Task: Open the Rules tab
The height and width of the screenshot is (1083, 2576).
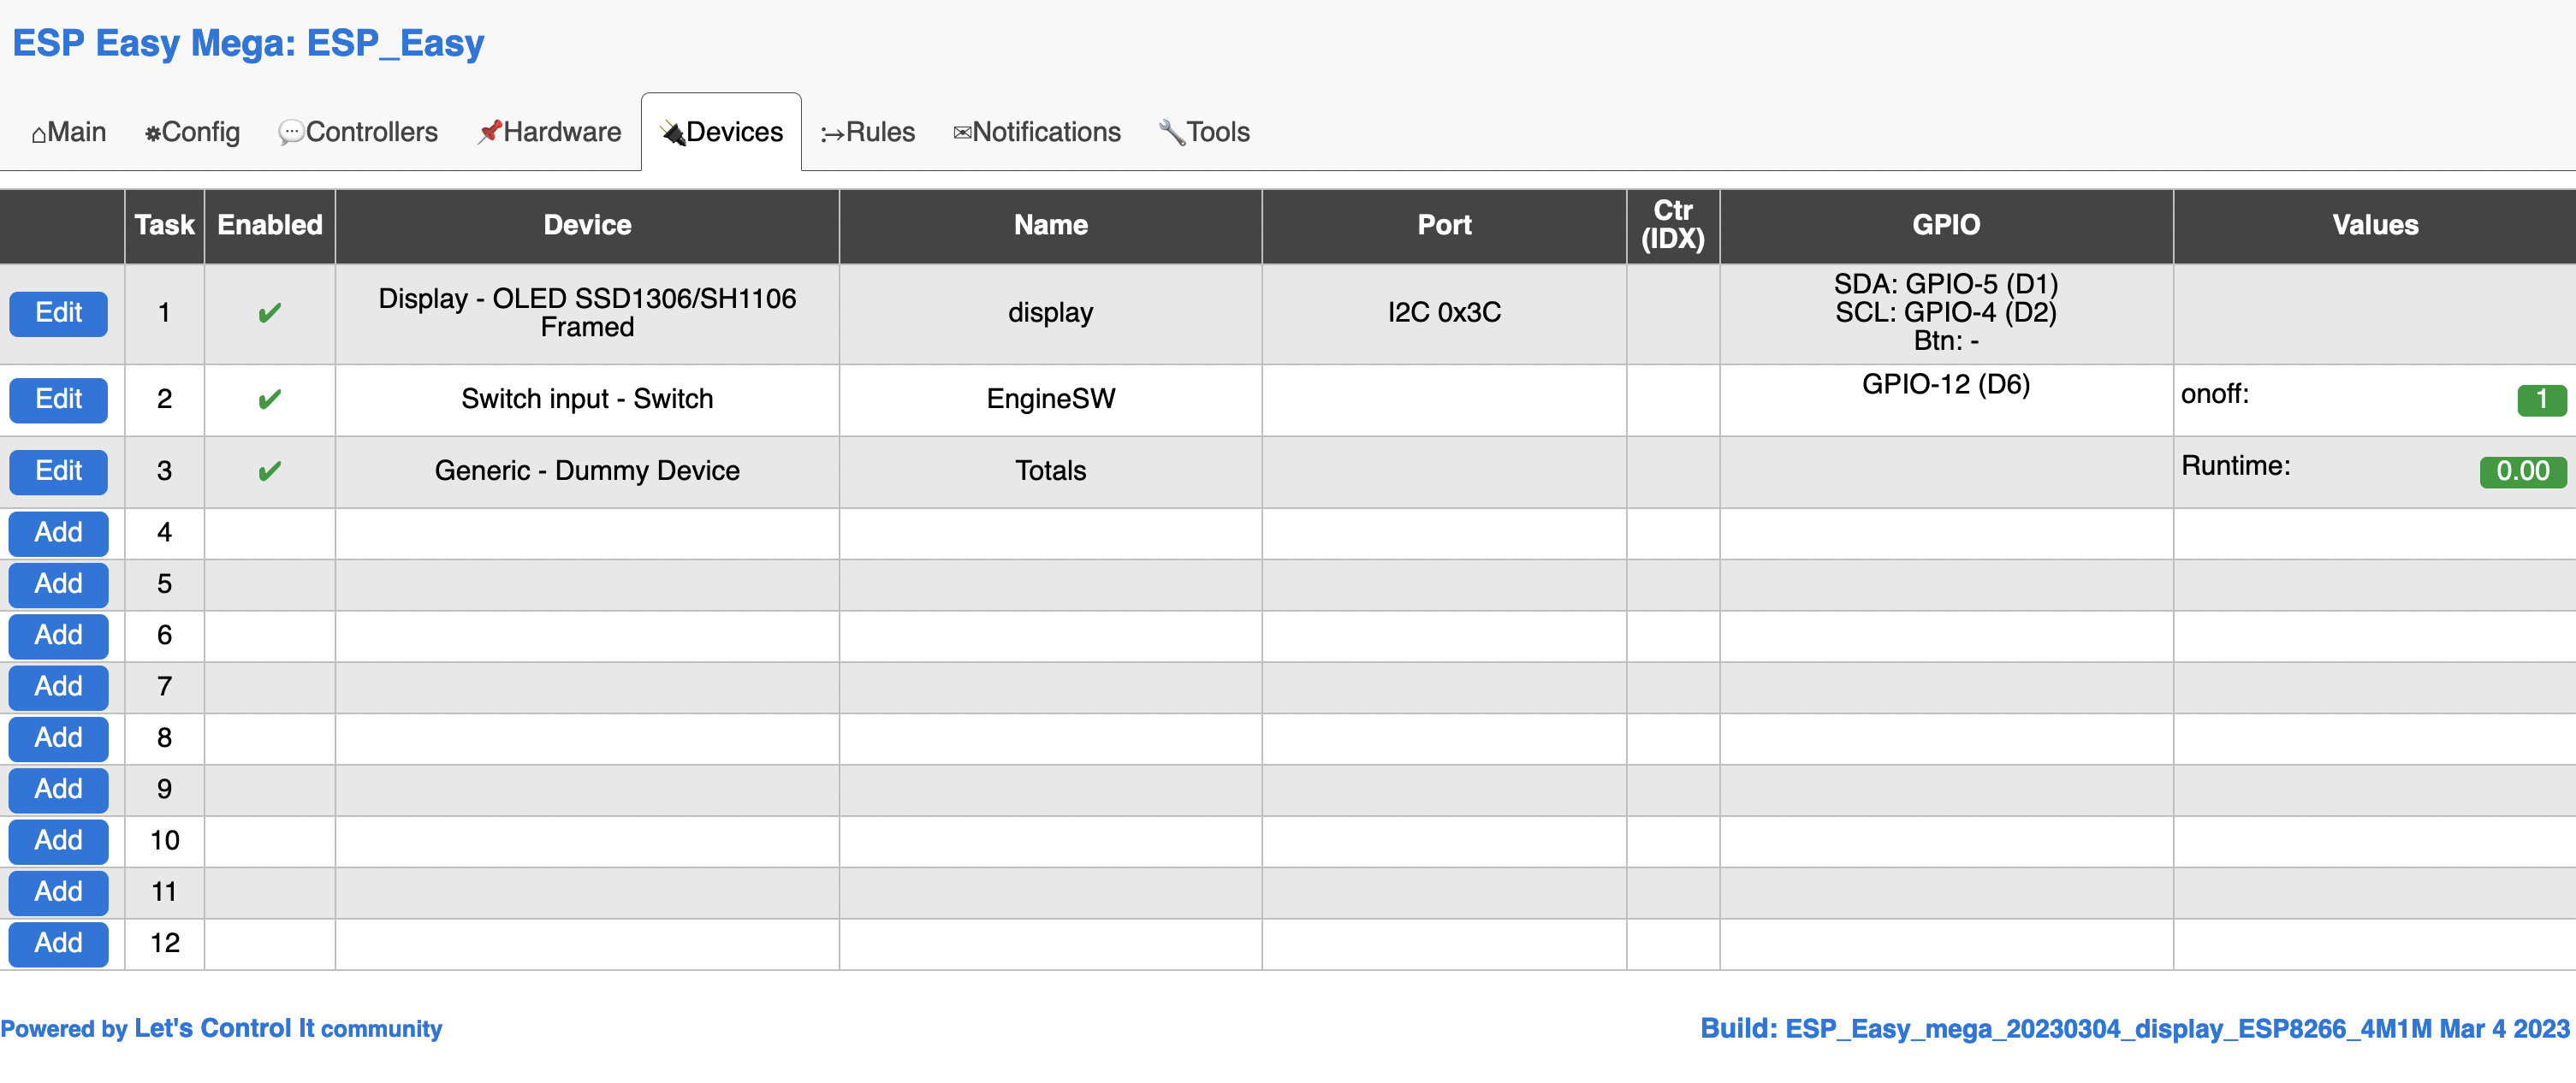Action: [867, 132]
